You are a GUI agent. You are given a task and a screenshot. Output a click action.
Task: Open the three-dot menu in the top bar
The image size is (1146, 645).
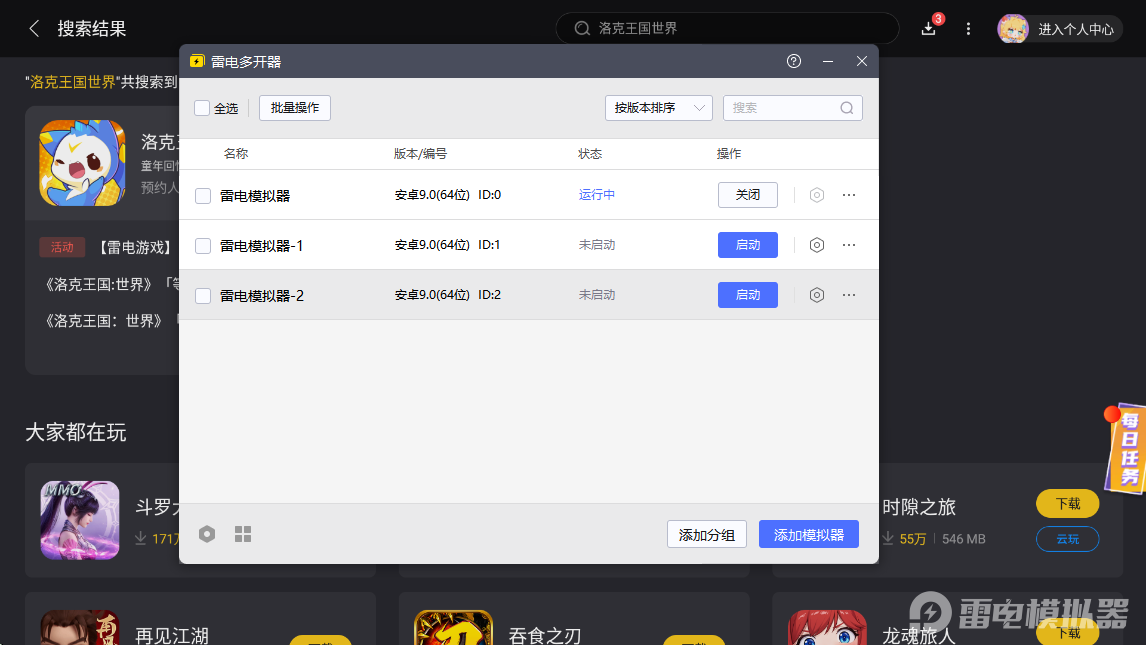[x=967, y=29]
